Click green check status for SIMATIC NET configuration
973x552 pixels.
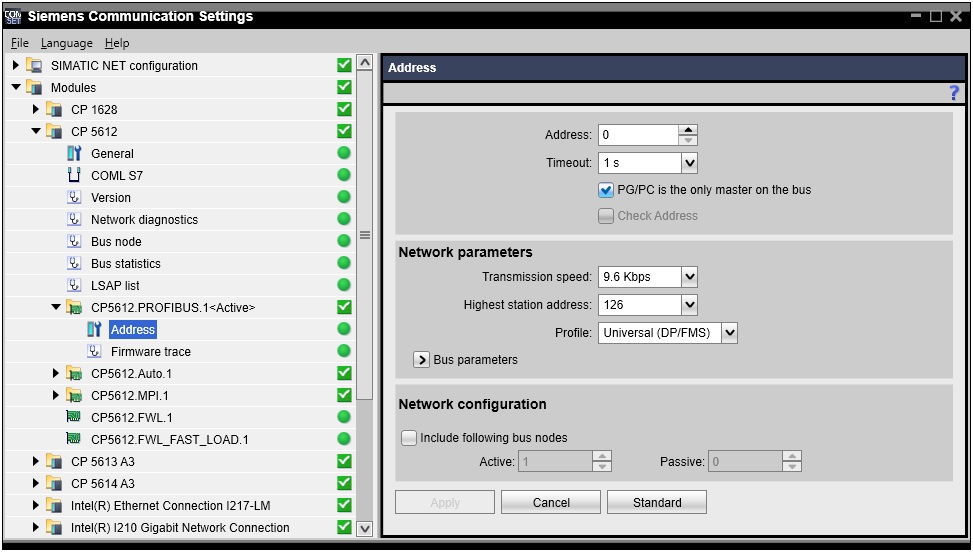coord(344,65)
